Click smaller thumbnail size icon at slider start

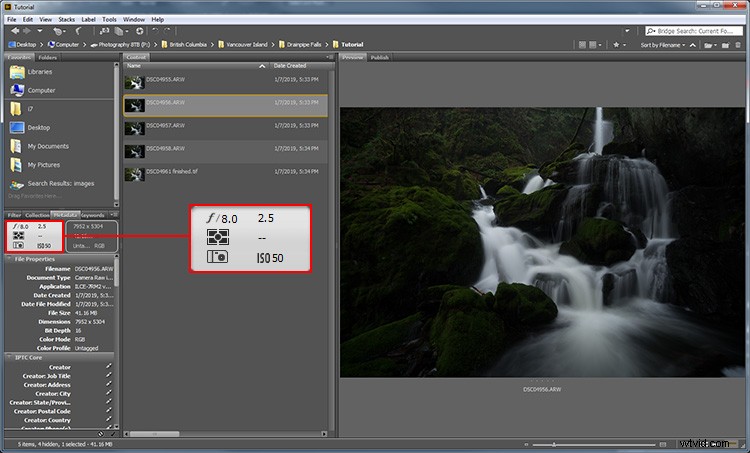point(526,444)
